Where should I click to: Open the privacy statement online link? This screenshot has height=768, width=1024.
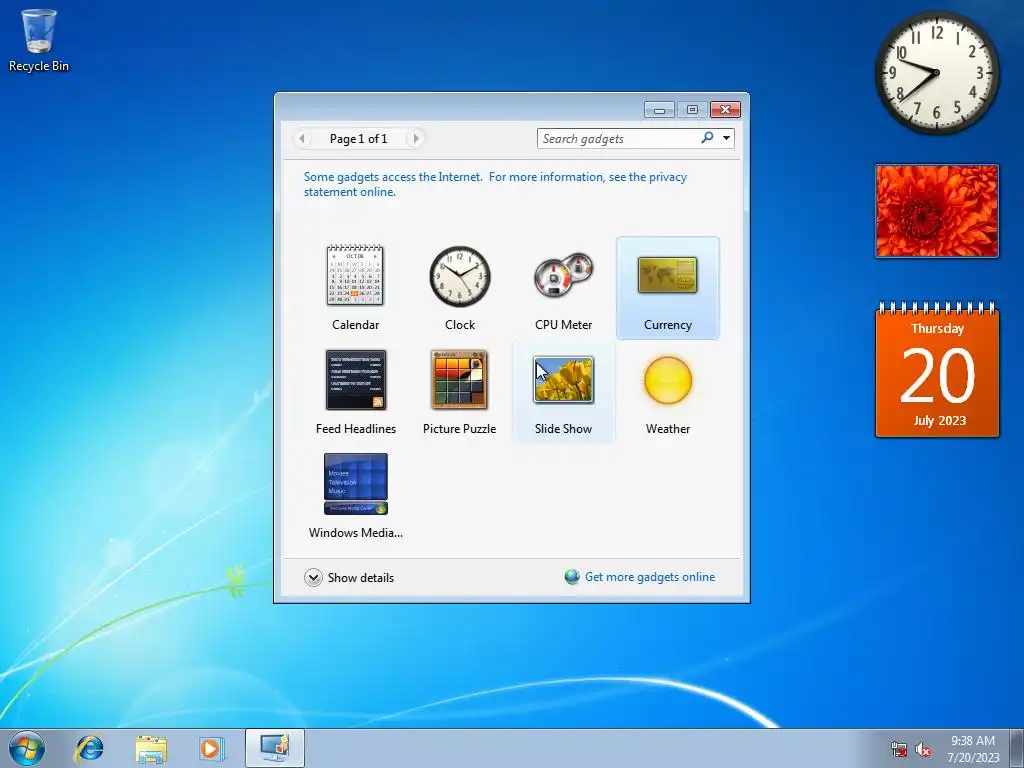pos(495,184)
